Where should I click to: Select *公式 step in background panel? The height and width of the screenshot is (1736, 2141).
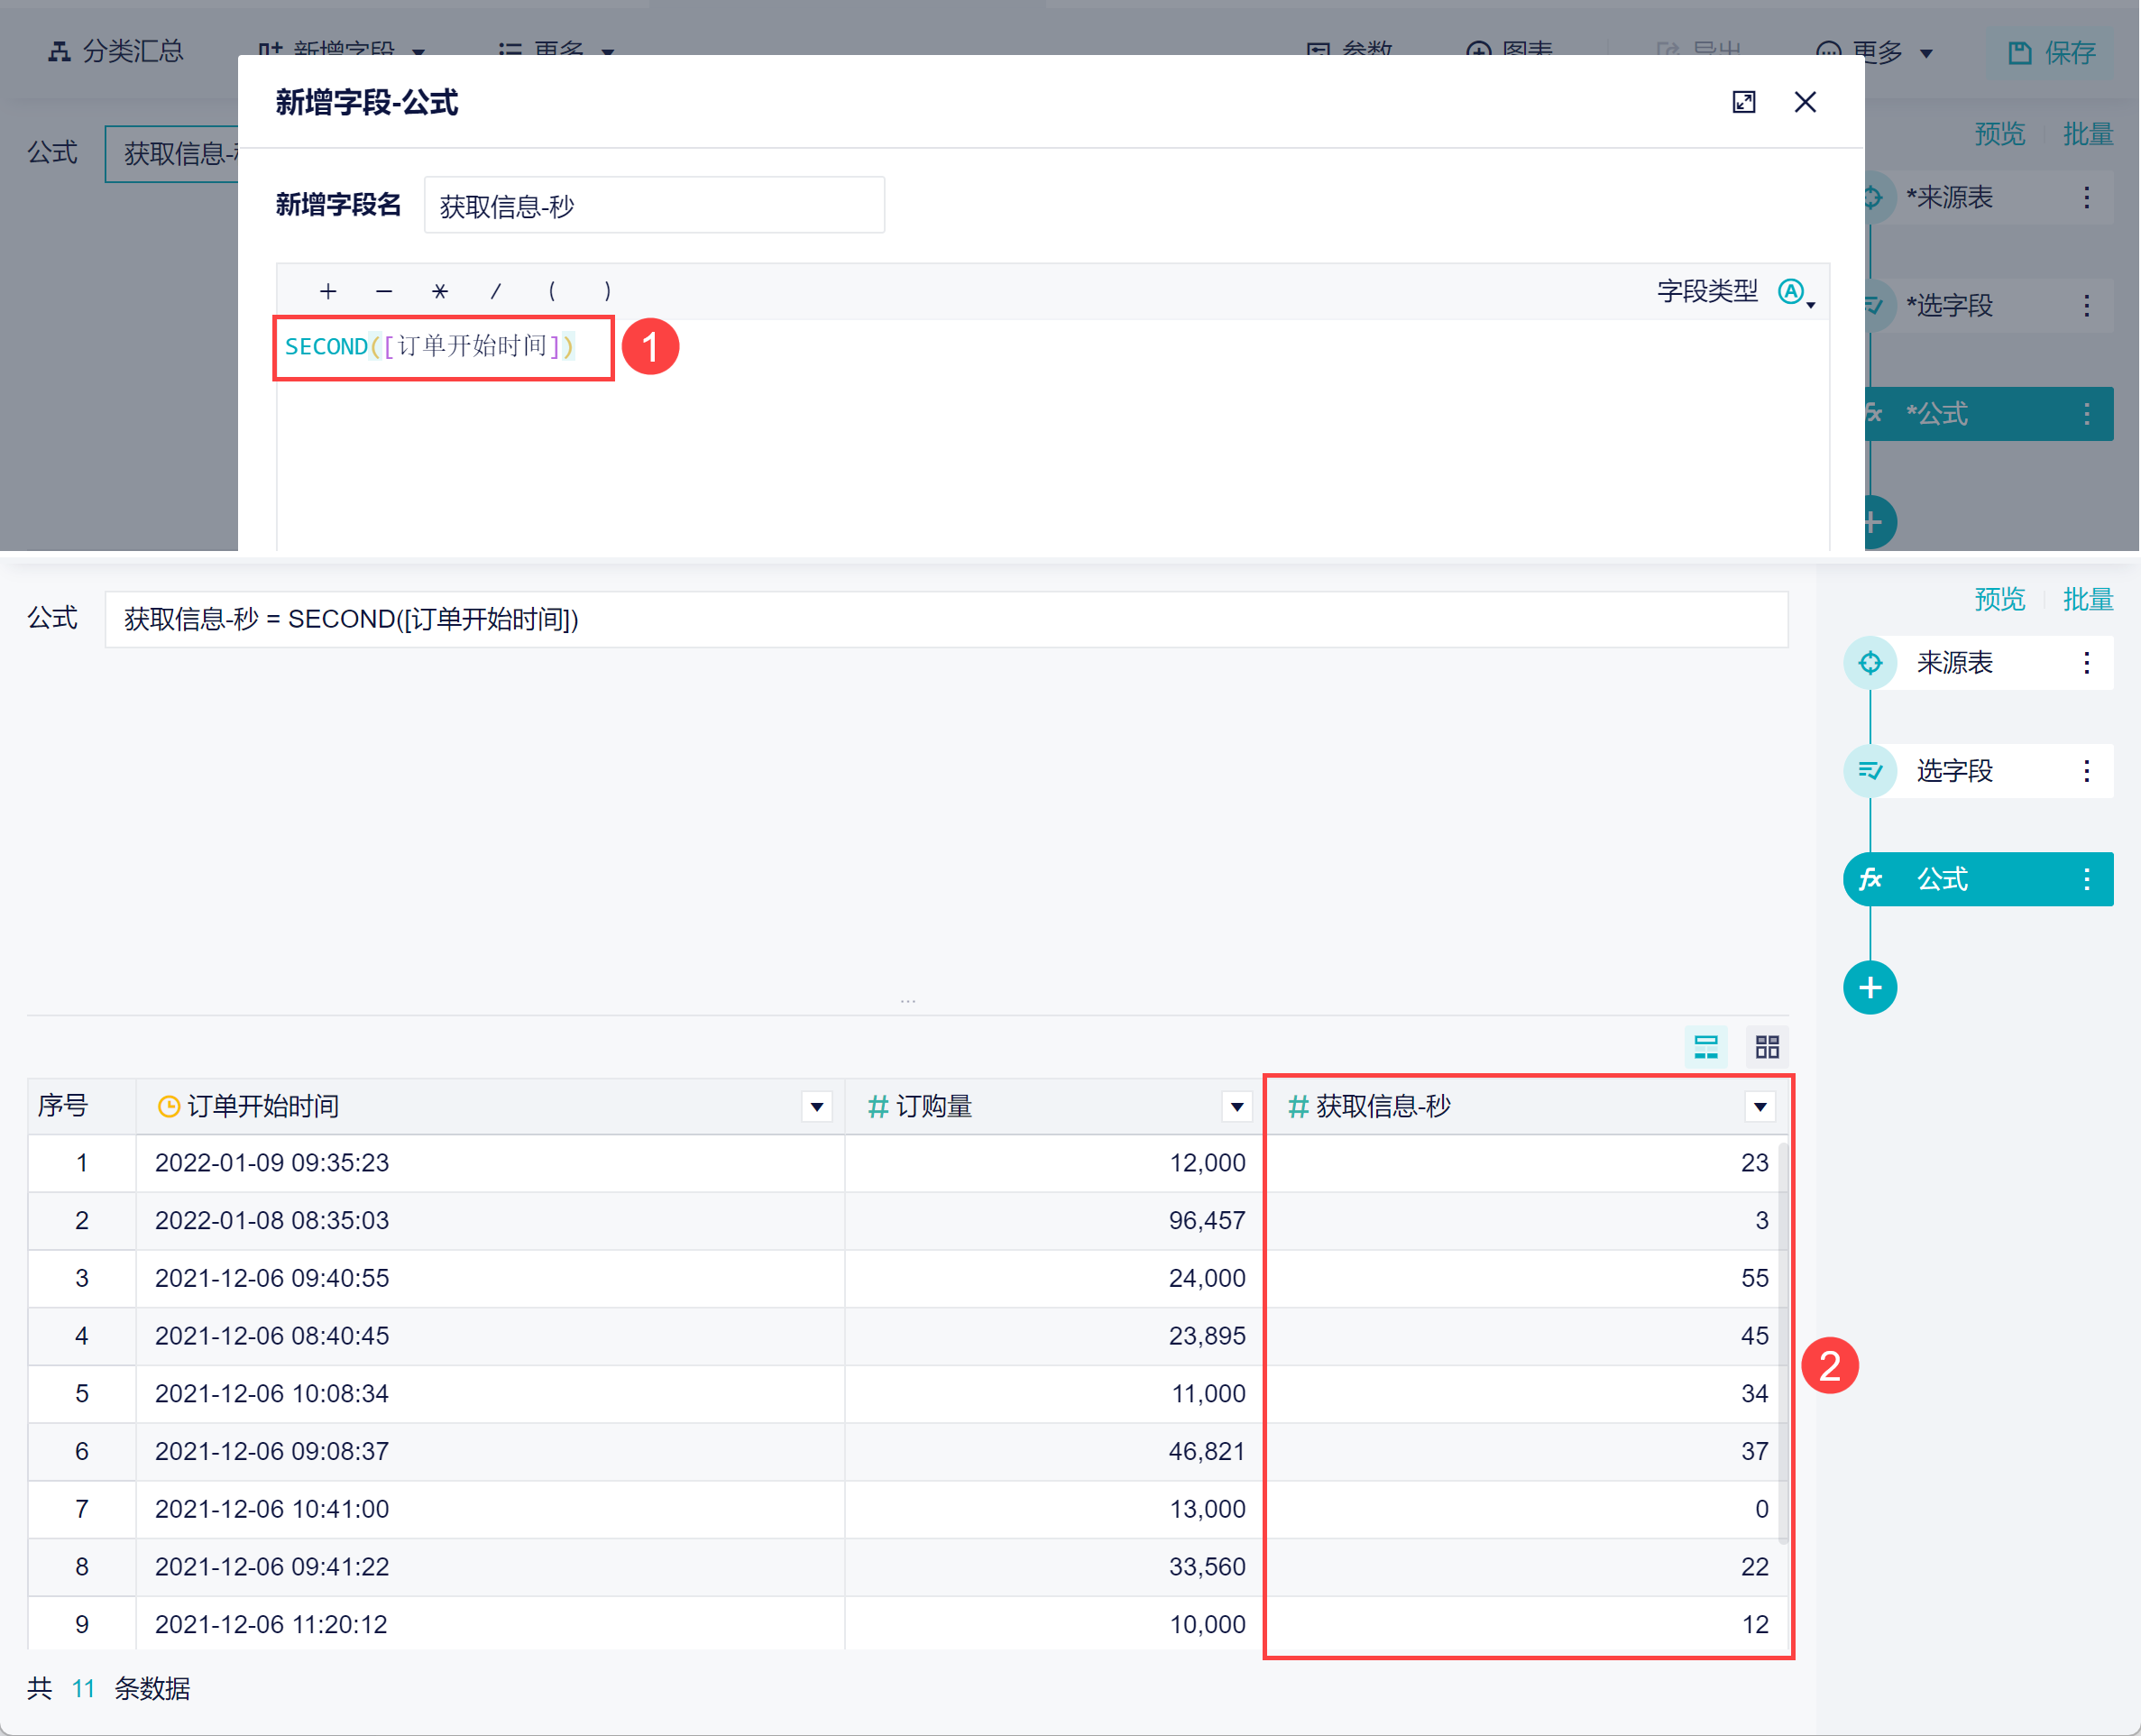point(1988,413)
